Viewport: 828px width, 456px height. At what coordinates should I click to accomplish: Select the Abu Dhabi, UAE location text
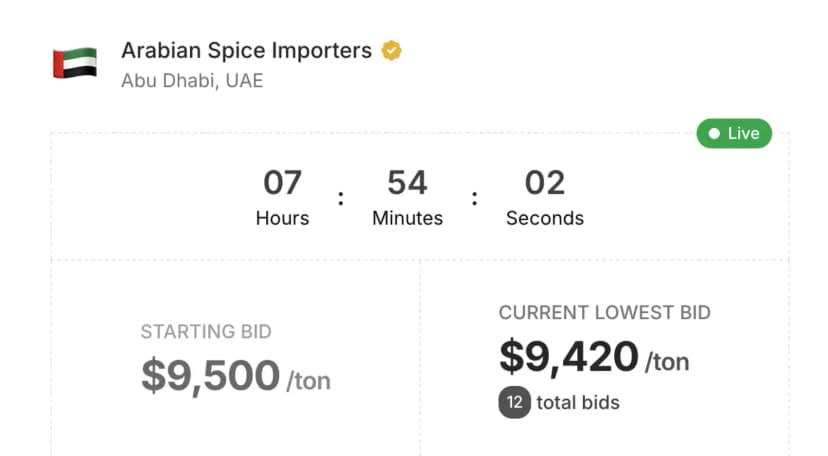(192, 81)
